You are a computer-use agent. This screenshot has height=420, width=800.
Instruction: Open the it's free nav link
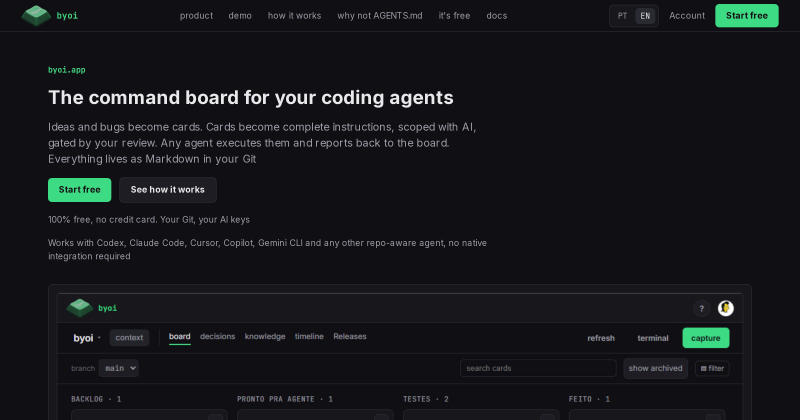pyautogui.click(x=454, y=16)
